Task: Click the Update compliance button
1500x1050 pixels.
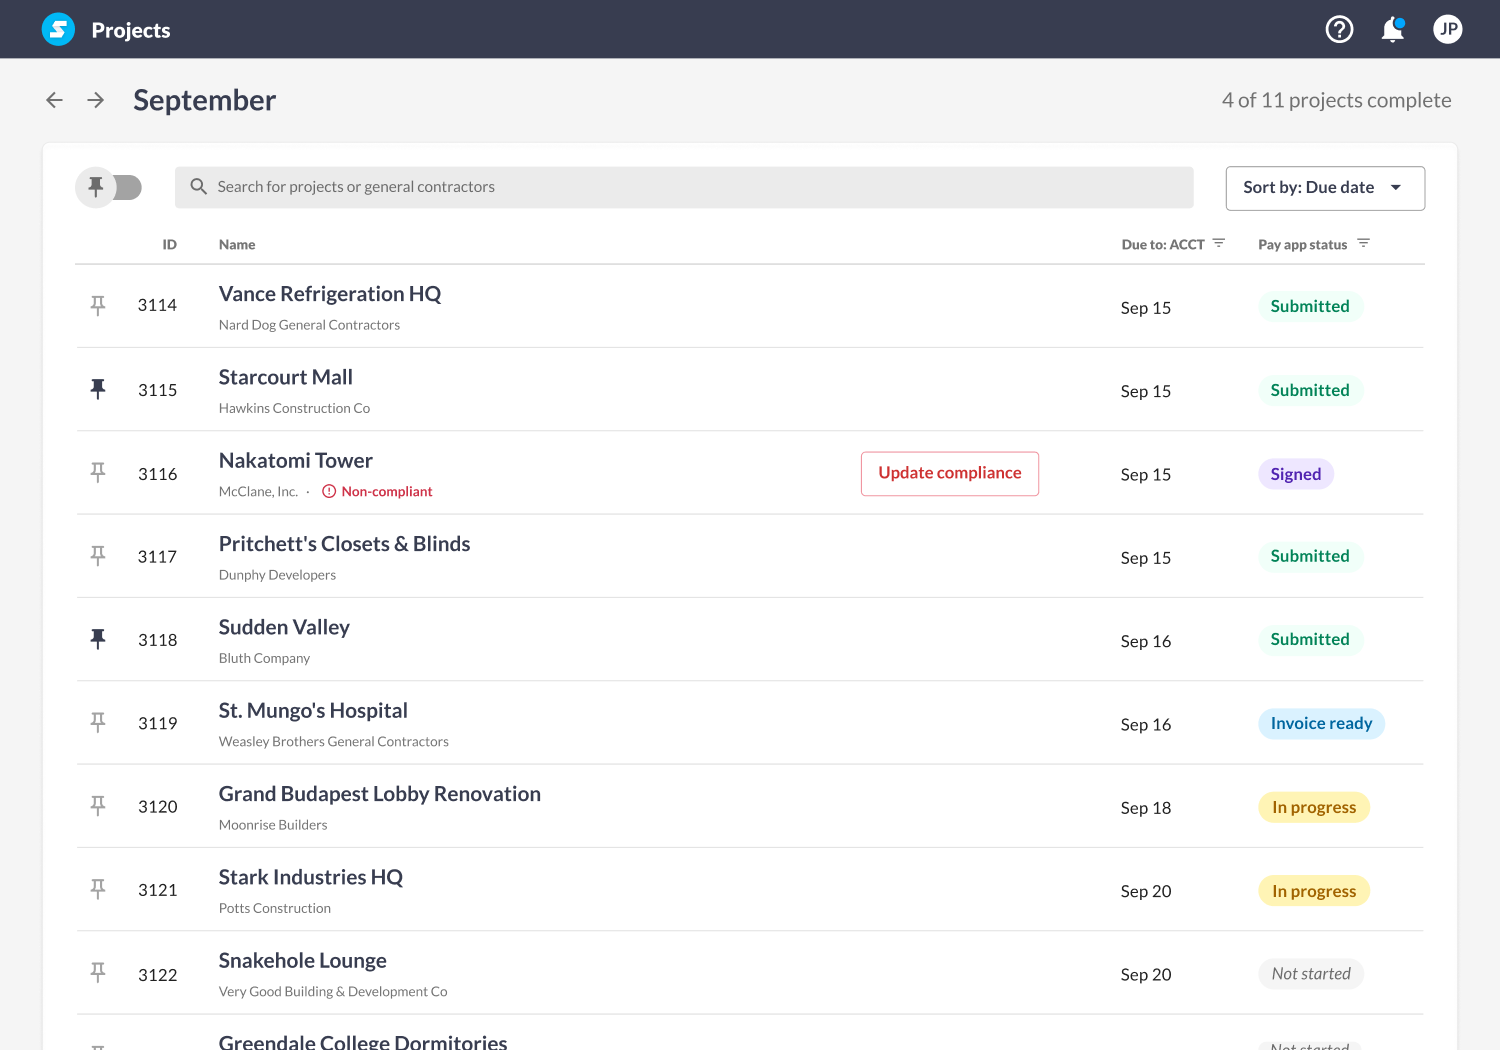Action: 949,472
